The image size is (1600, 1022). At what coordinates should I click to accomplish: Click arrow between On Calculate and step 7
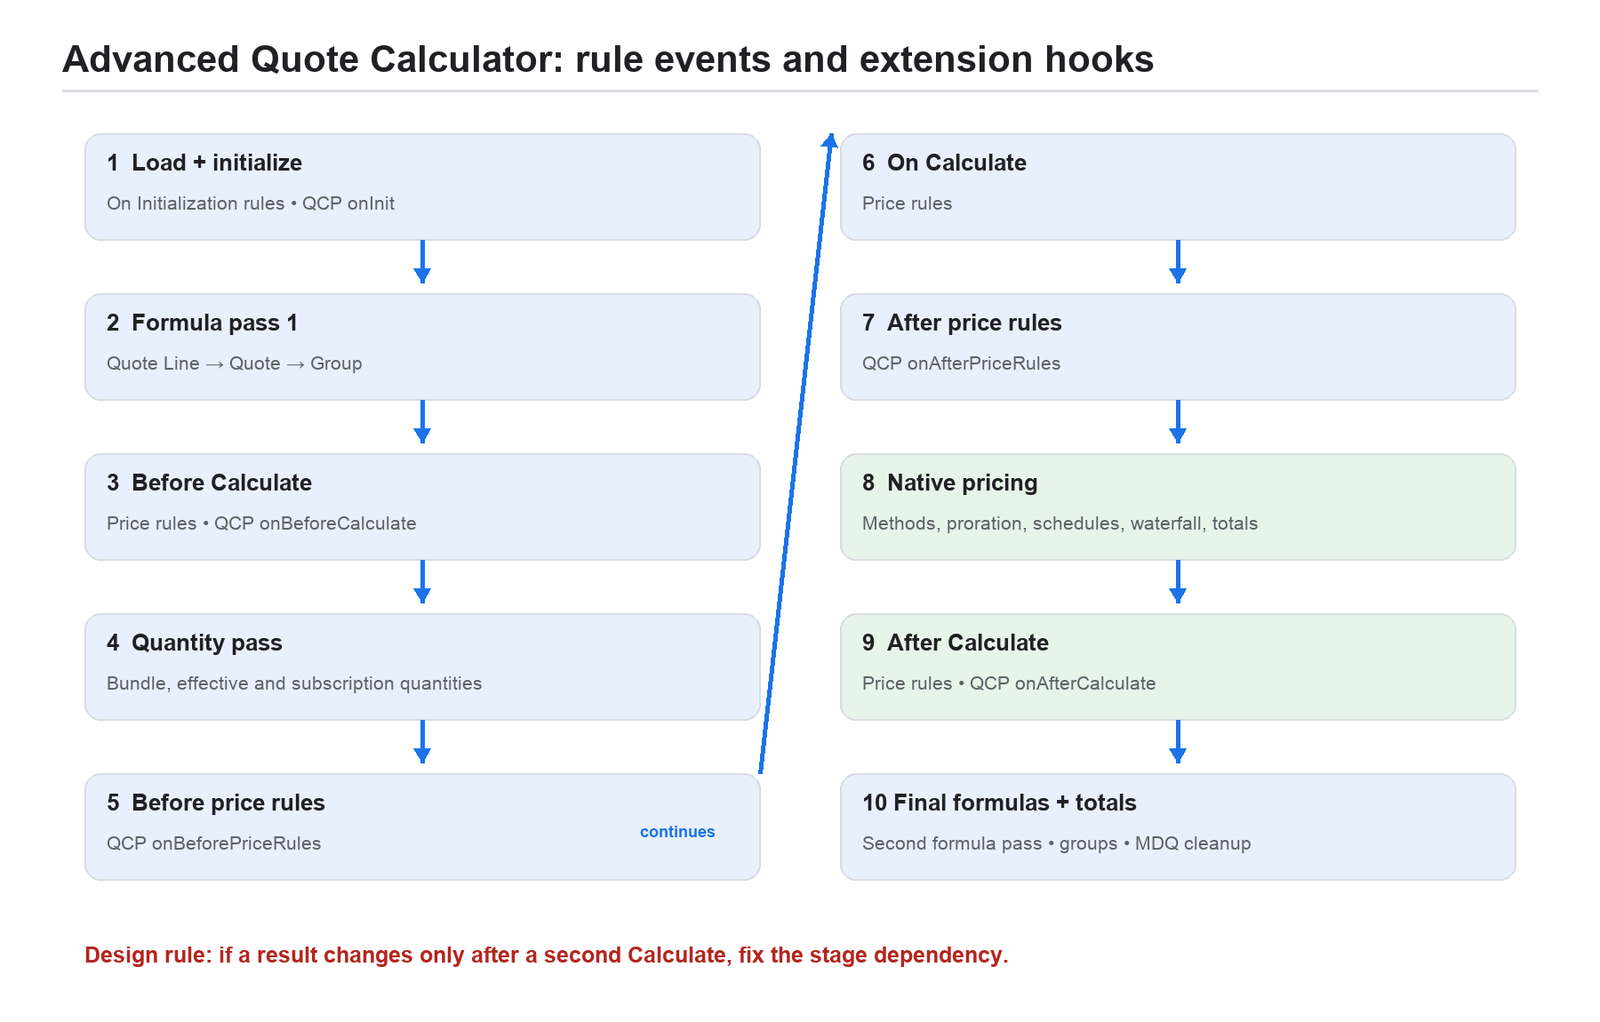(x=1178, y=262)
